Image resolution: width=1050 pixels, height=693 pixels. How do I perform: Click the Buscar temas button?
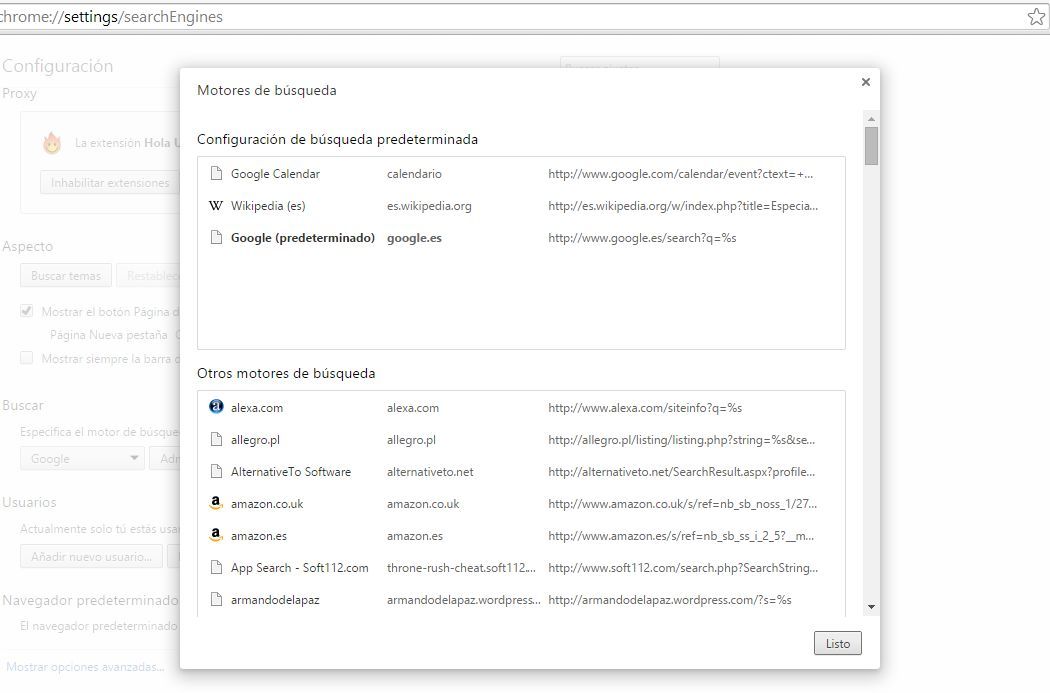click(x=66, y=276)
